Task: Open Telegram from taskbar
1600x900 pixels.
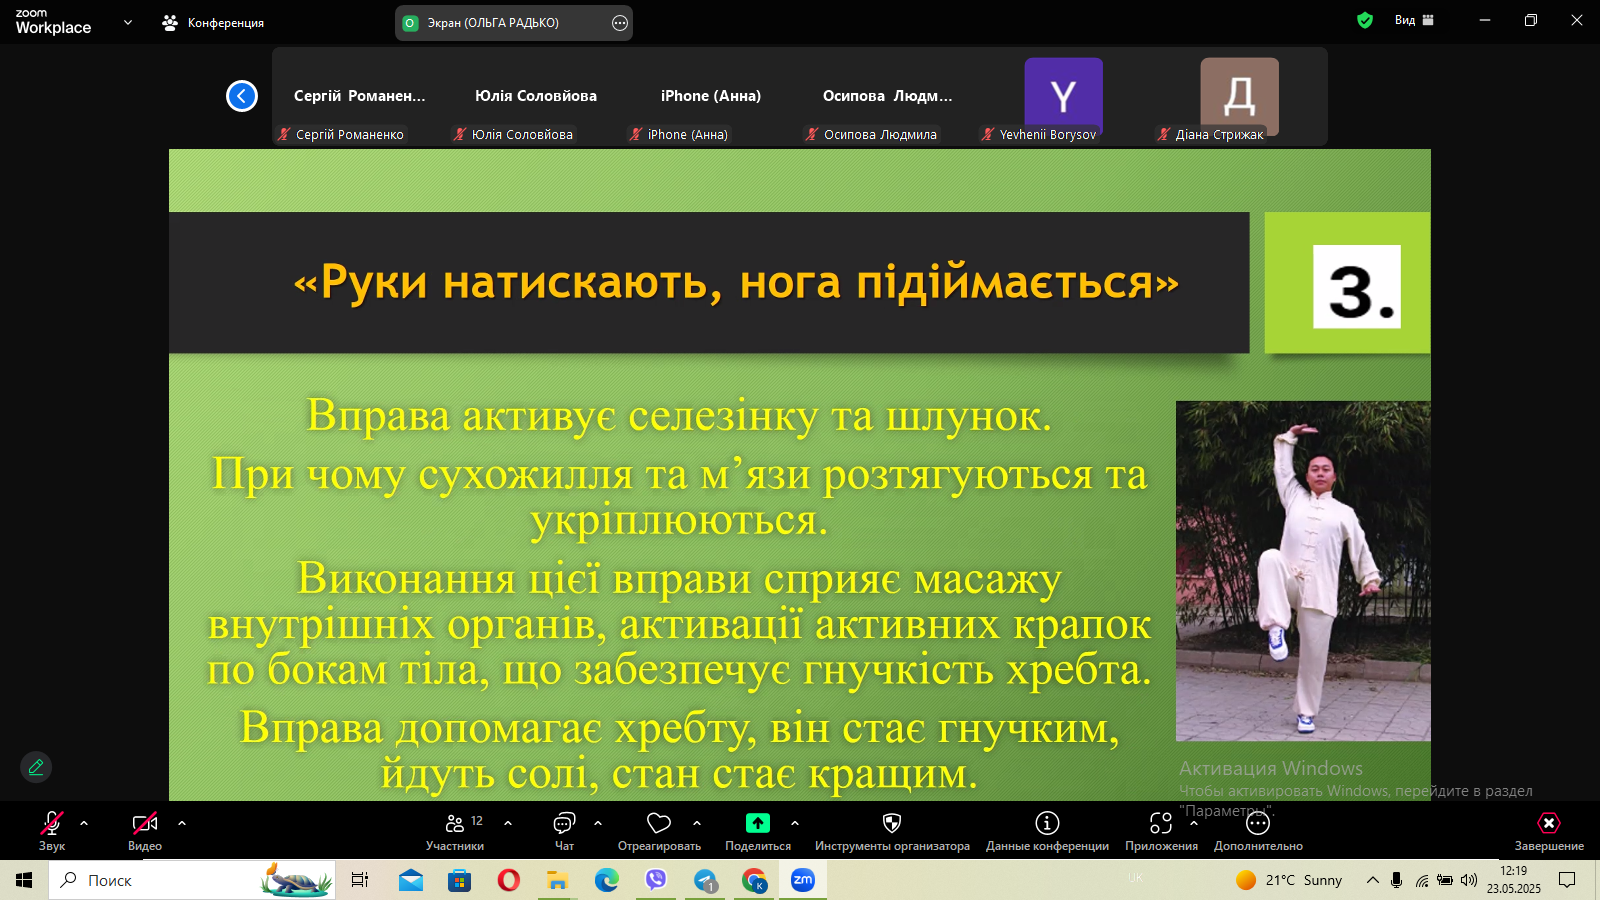Action: [705, 880]
